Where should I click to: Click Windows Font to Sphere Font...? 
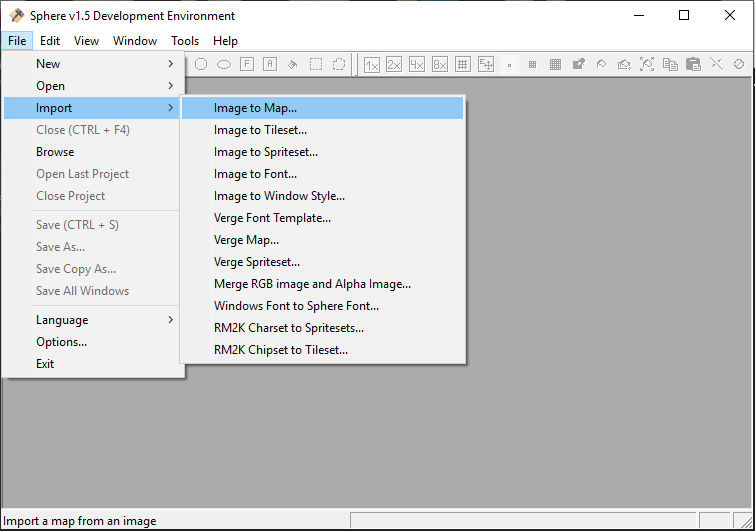[296, 306]
